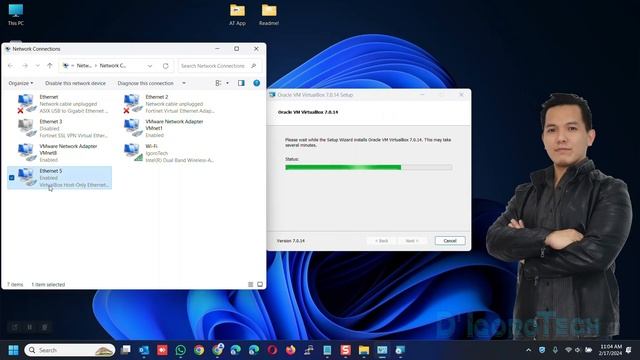This screenshot has width=640, height=360.
Task: Open WhatsApp from the taskbar
Action: [180, 350]
